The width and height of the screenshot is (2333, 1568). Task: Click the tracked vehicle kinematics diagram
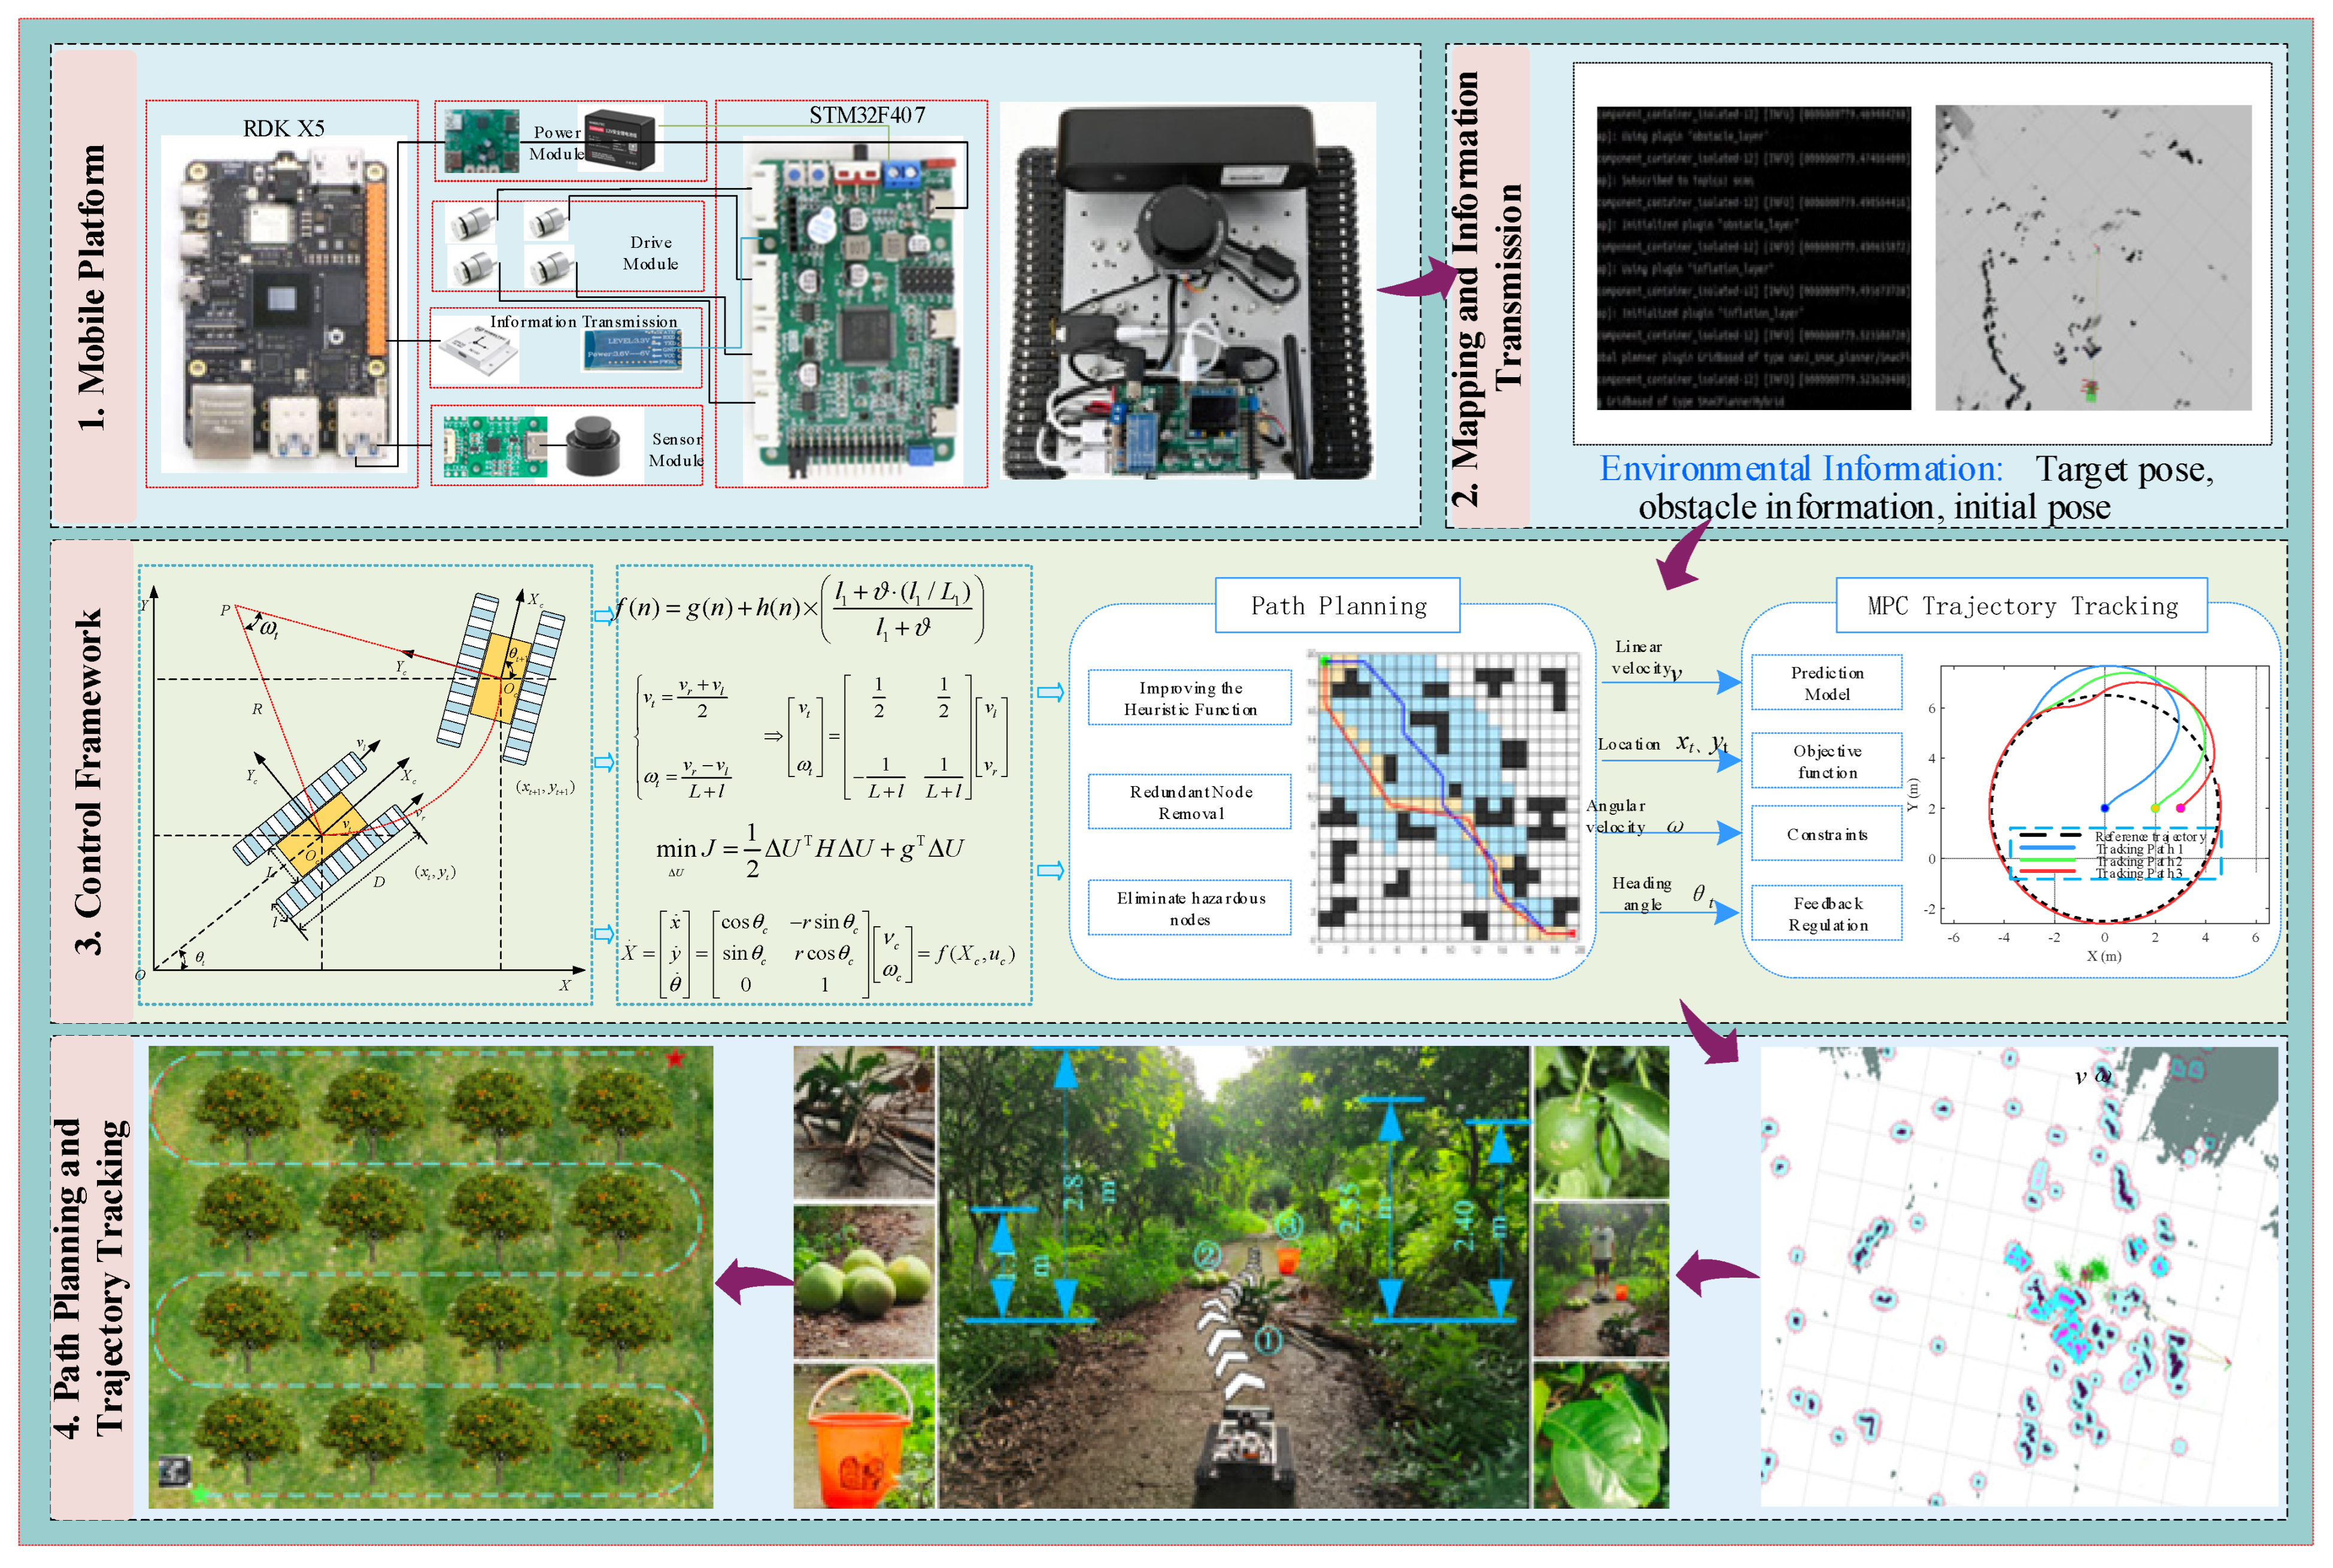[x=365, y=784]
